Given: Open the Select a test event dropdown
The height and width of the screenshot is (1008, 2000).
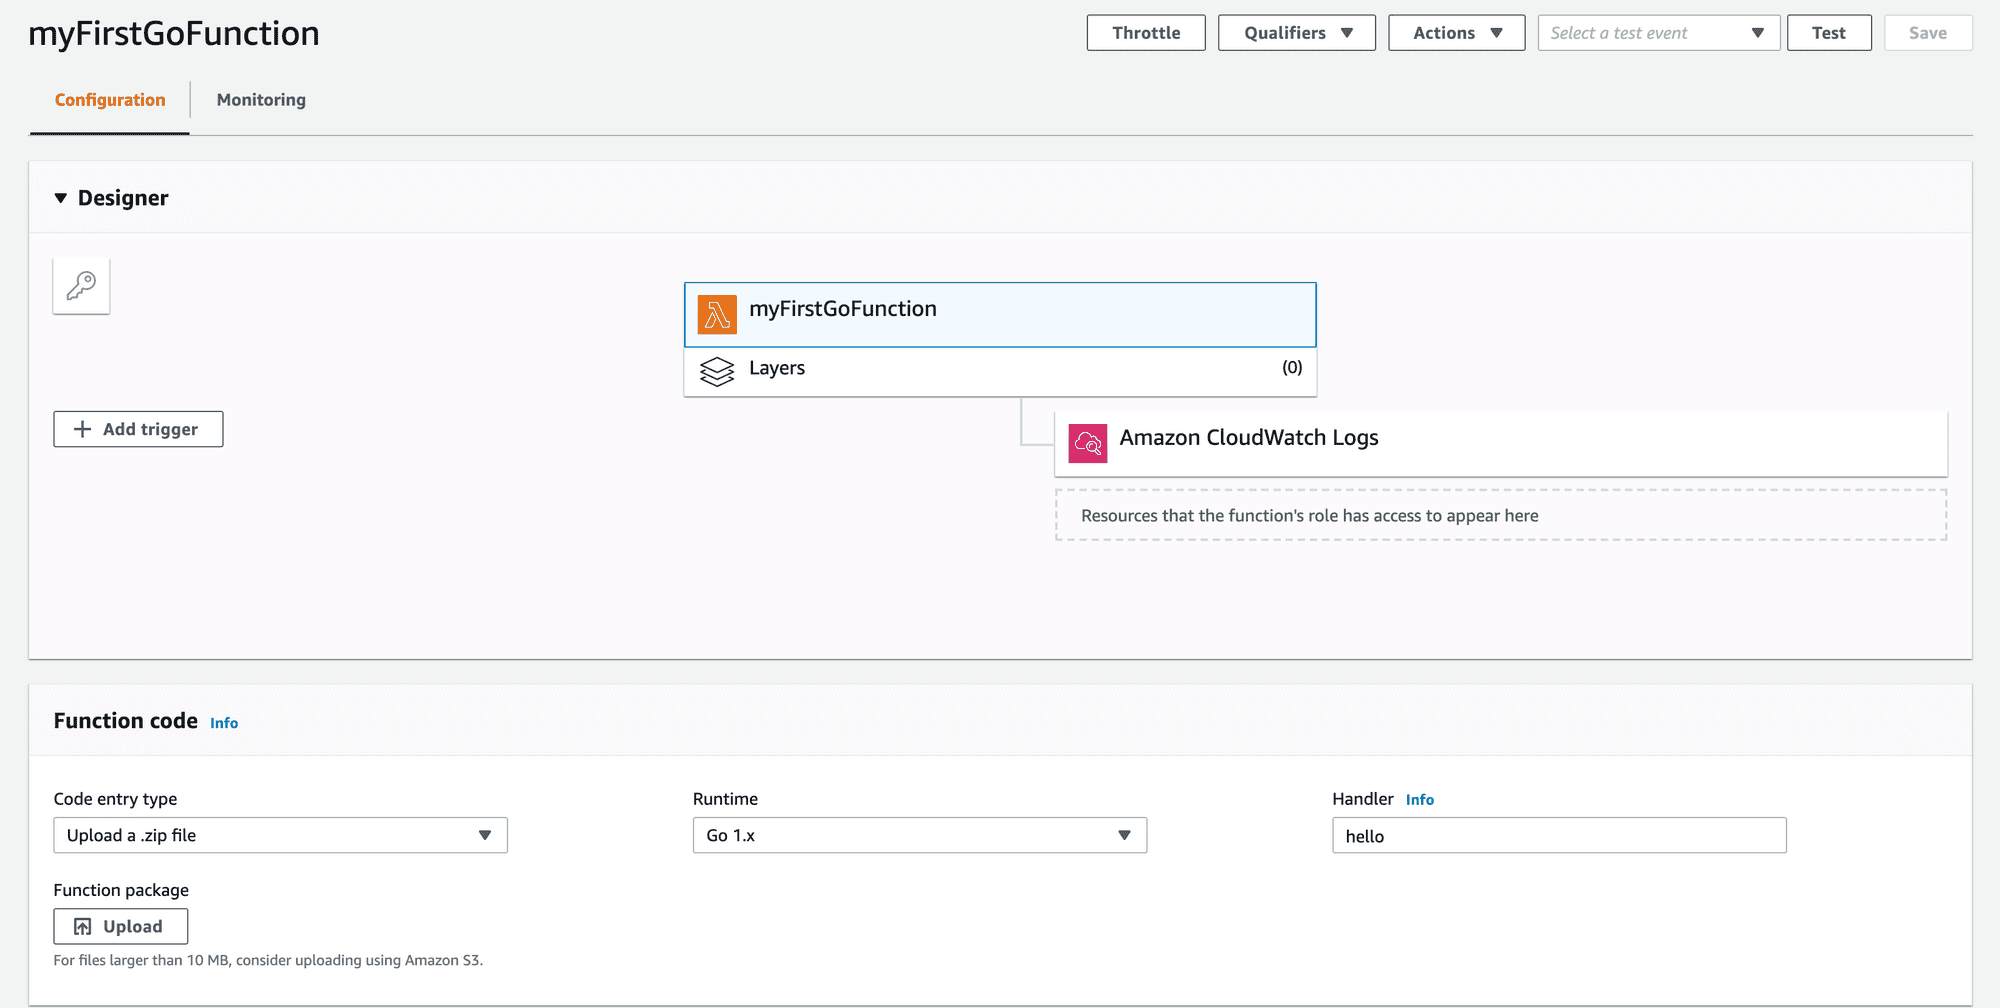Looking at the screenshot, I should pyautogui.click(x=1658, y=33).
